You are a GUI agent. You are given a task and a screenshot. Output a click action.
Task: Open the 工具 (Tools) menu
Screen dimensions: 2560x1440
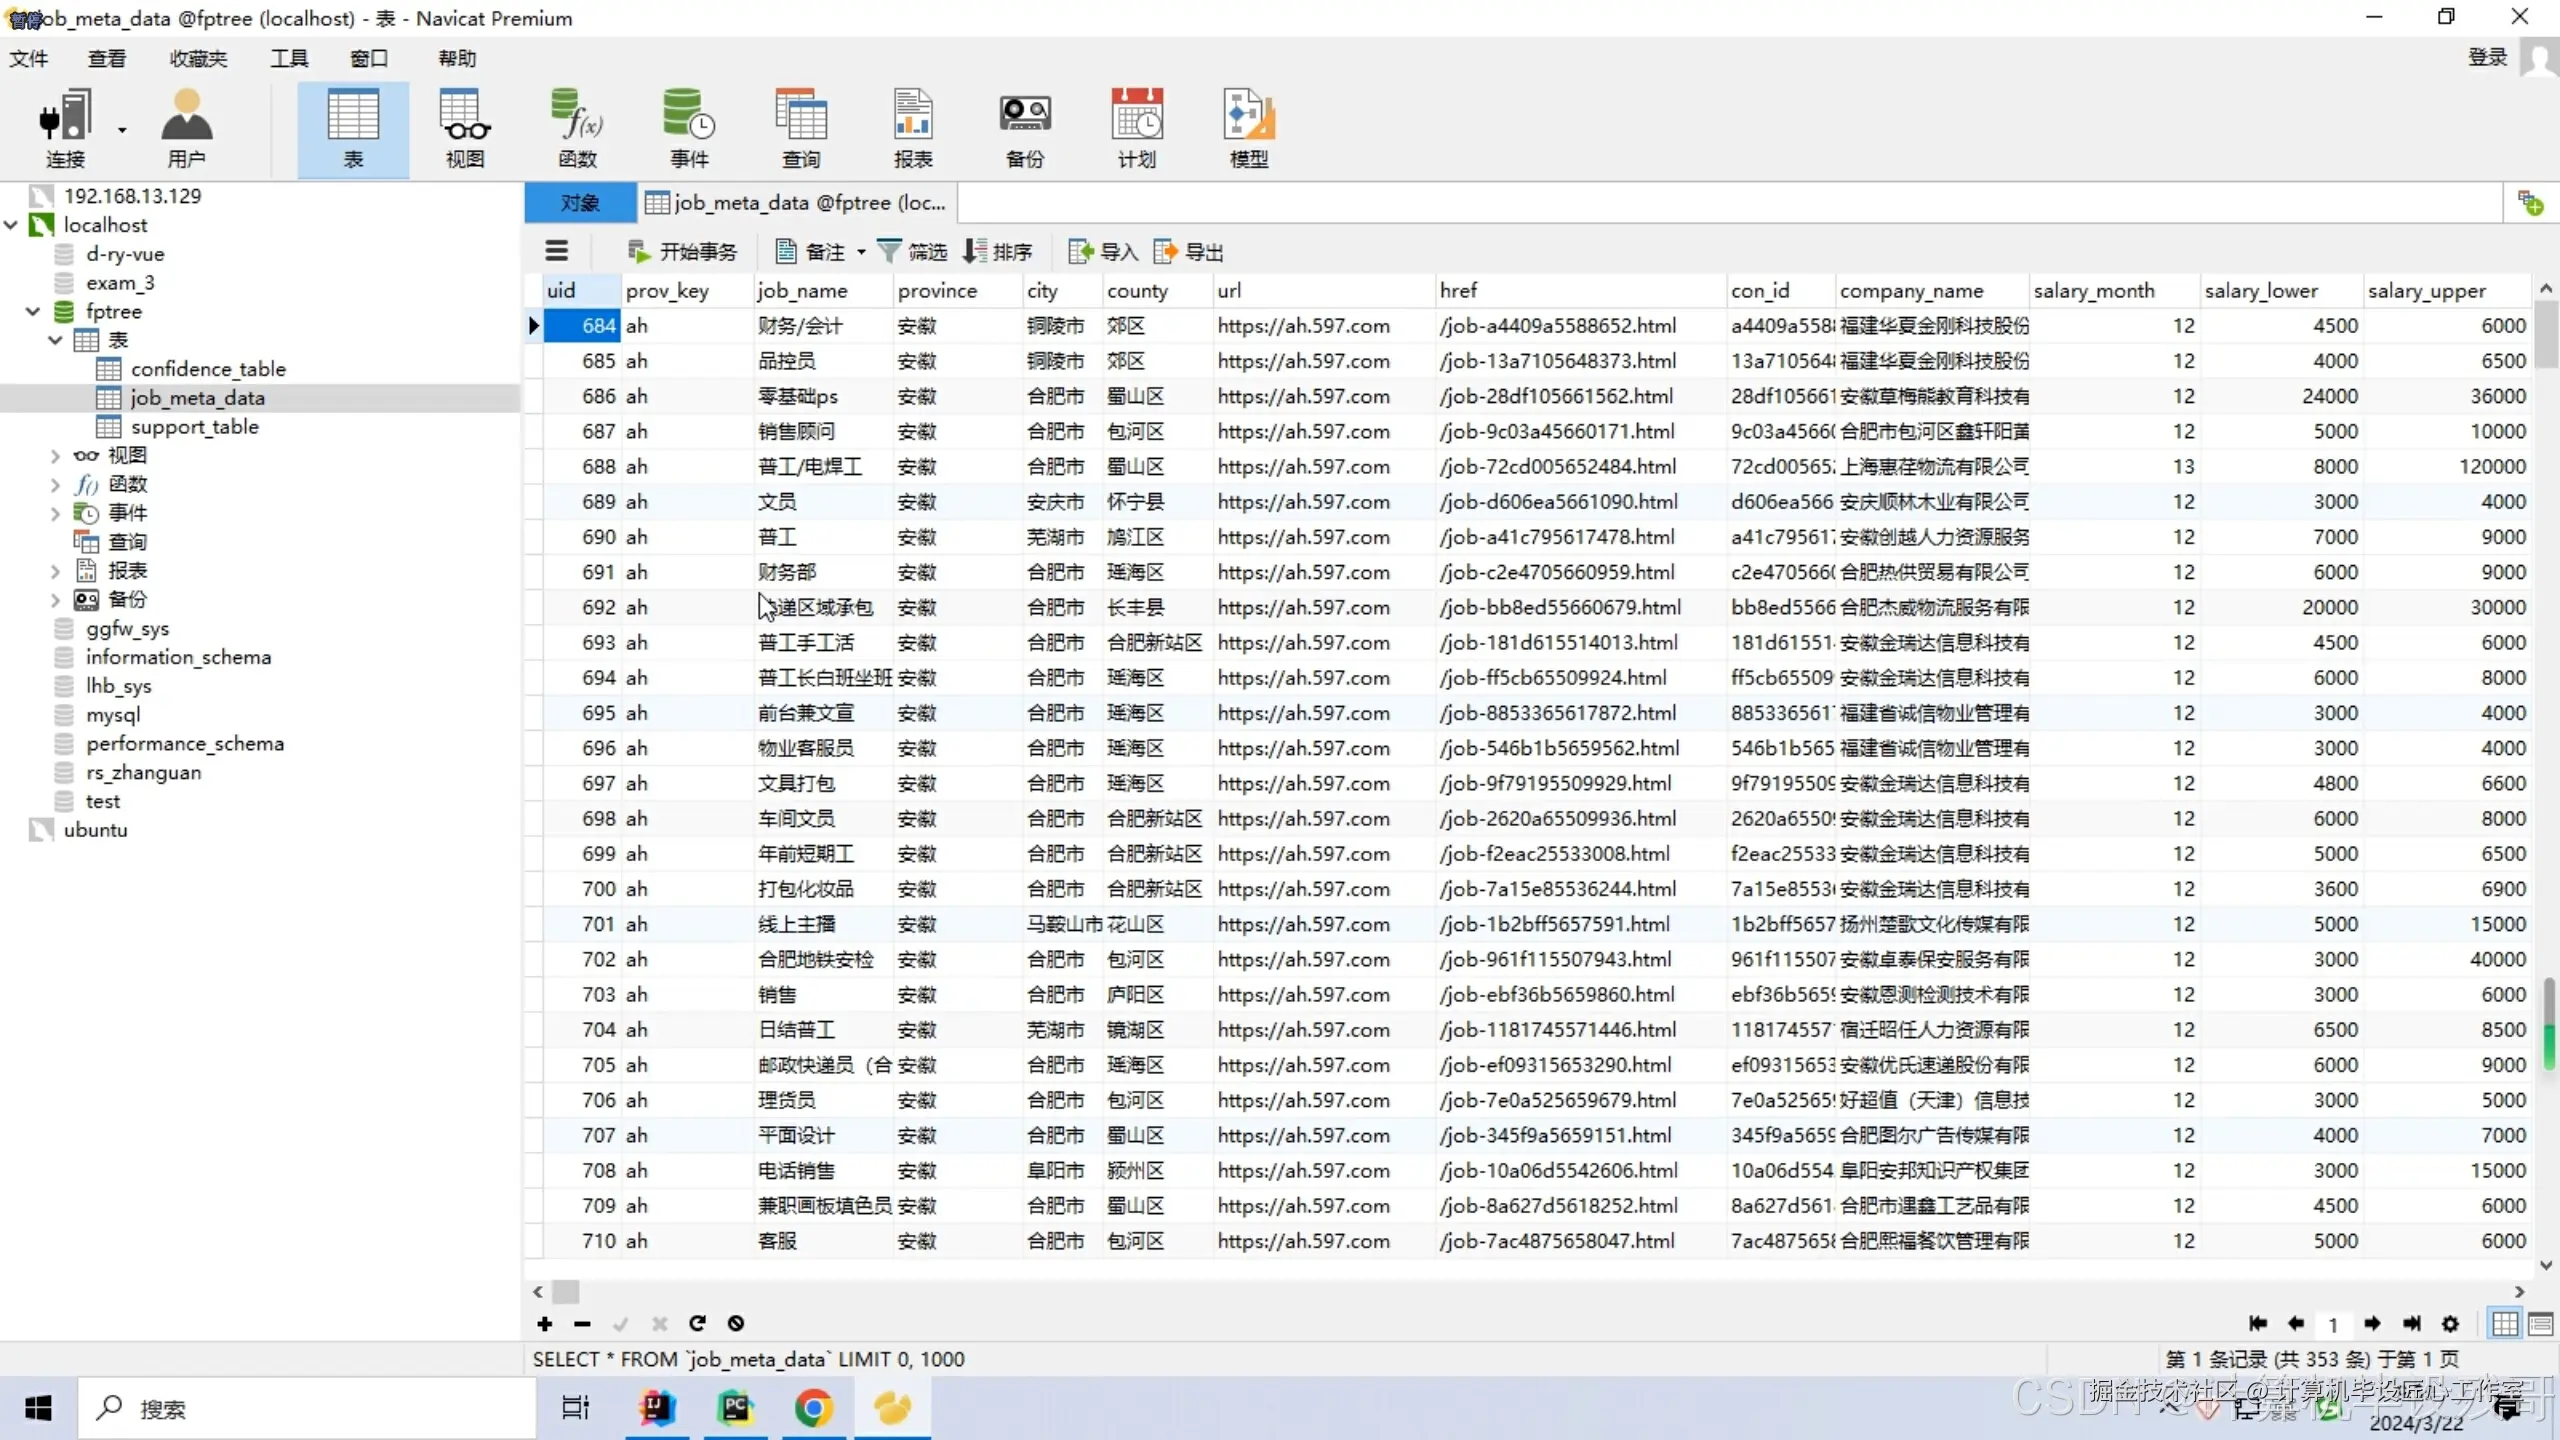(x=289, y=58)
